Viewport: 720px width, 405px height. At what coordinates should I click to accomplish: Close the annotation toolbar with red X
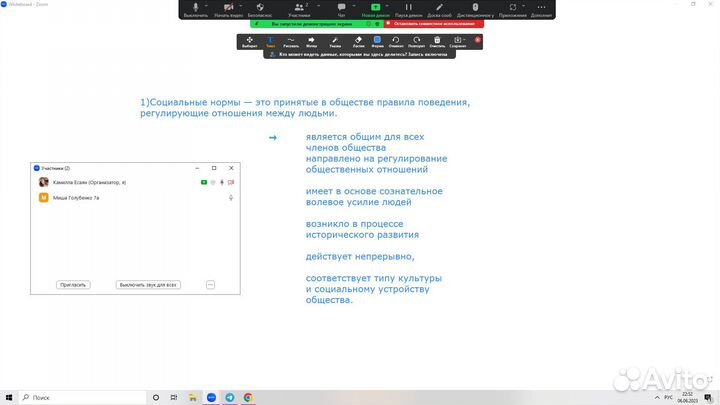click(x=478, y=40)
